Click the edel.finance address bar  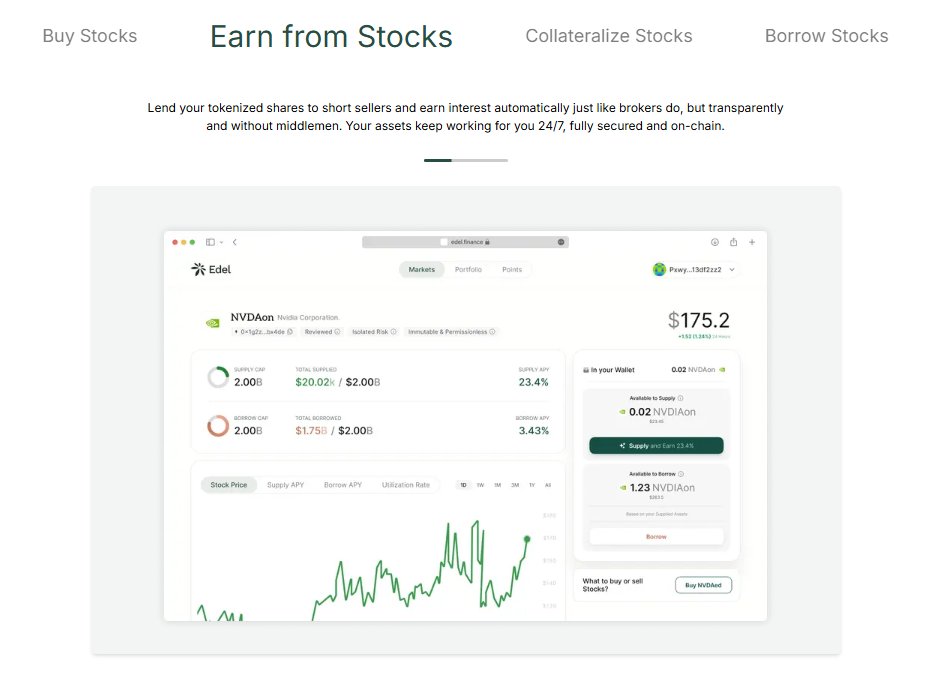(465, 242)
